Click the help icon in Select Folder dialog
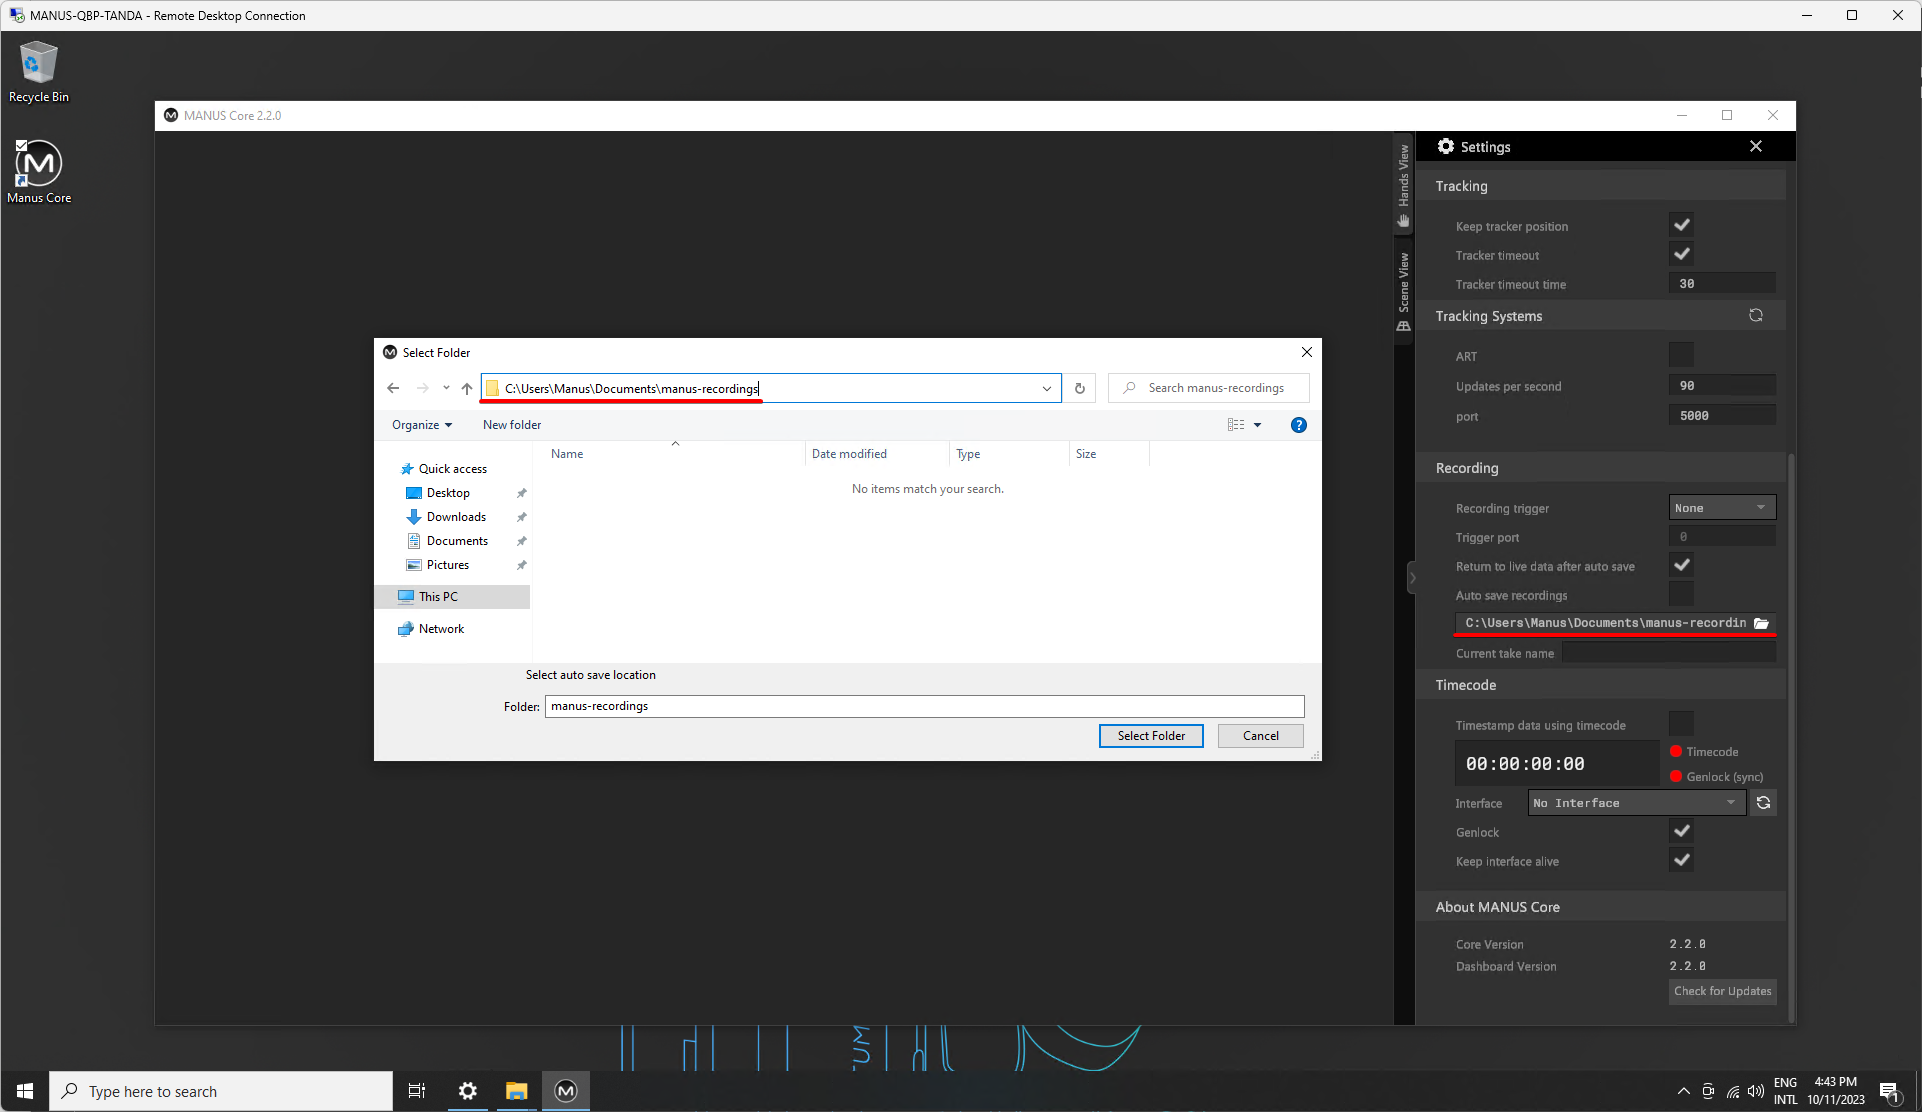This screenshot has width=1922, height=1112. (x=1298, y=425)
